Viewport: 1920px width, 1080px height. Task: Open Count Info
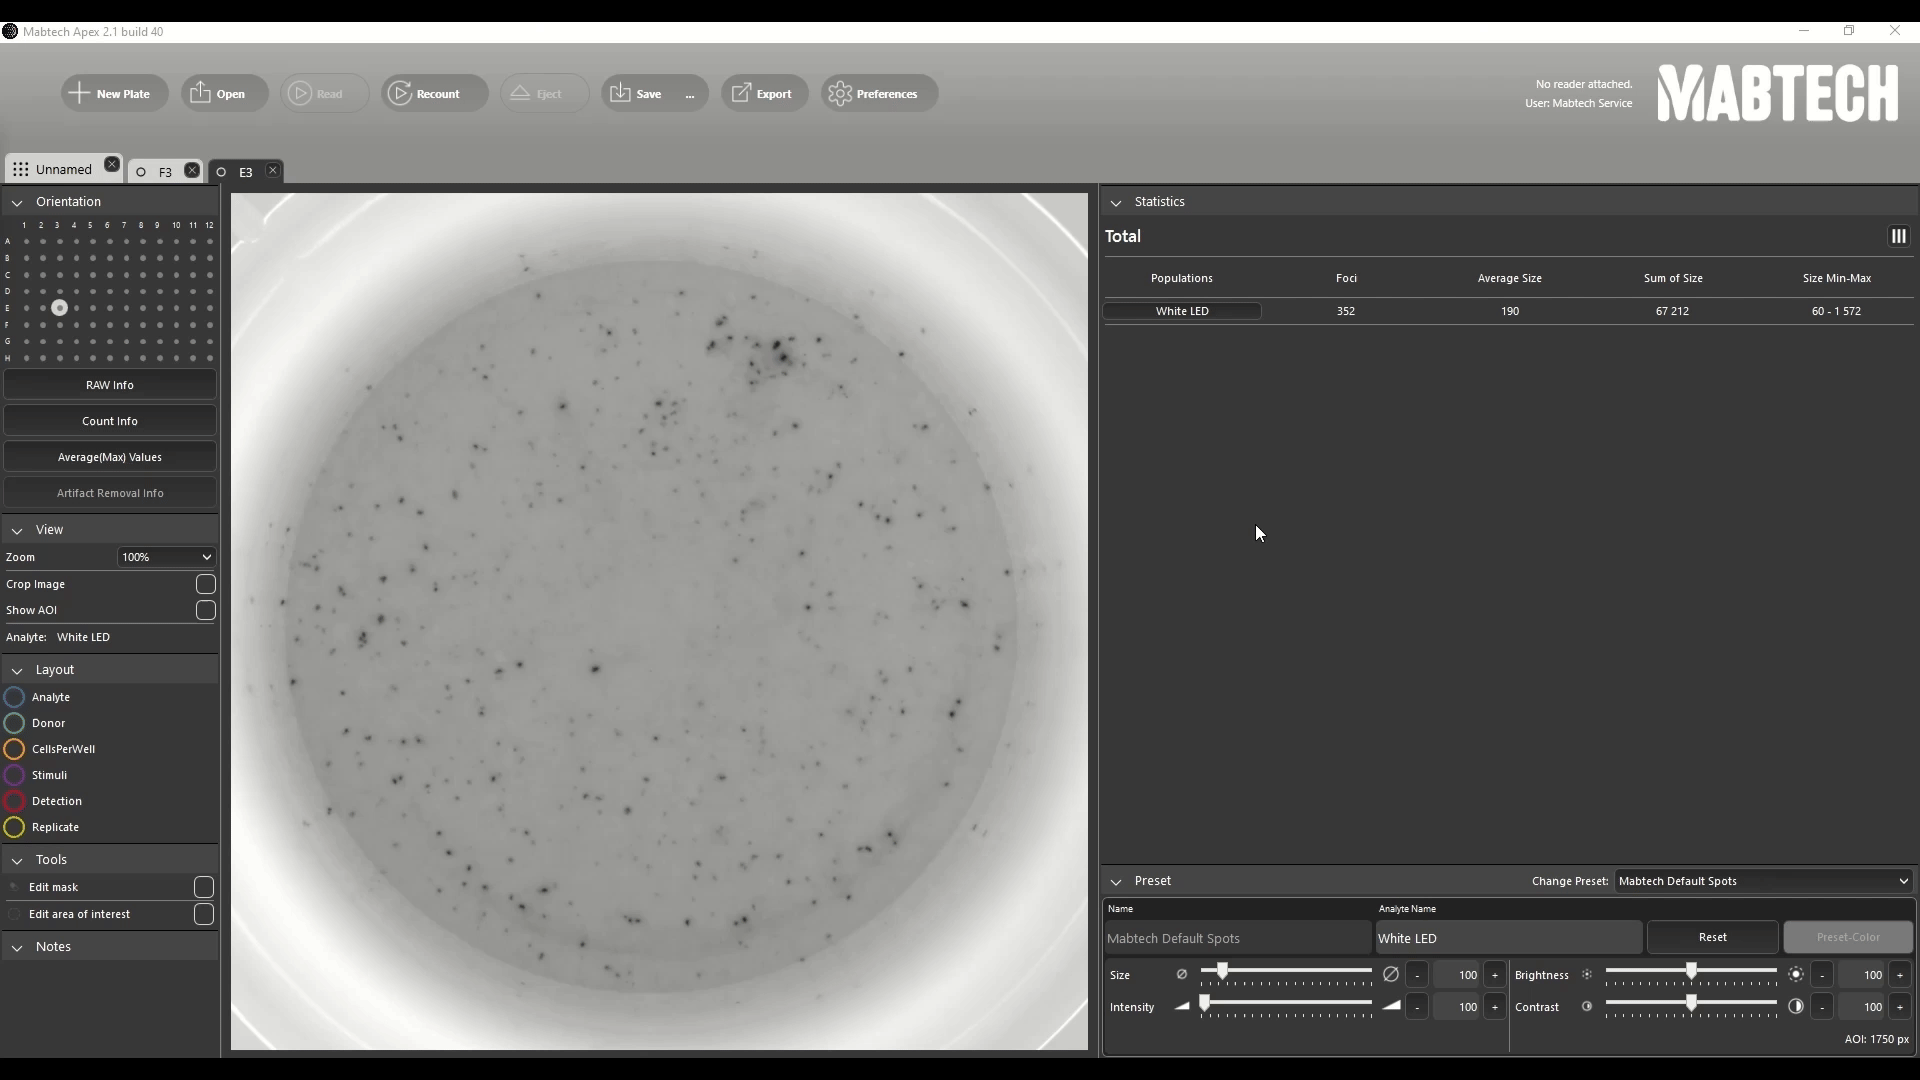110,420
